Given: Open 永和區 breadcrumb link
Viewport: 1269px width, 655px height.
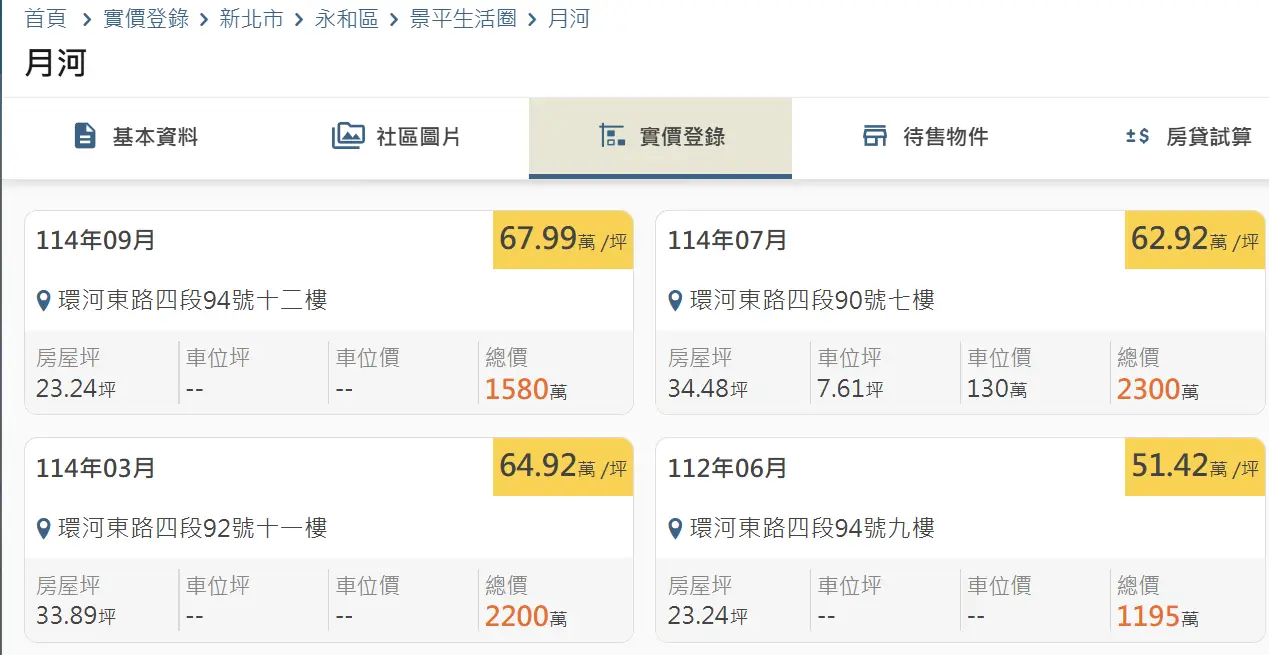Looking at the screenshot, I should tap(346, 19).
